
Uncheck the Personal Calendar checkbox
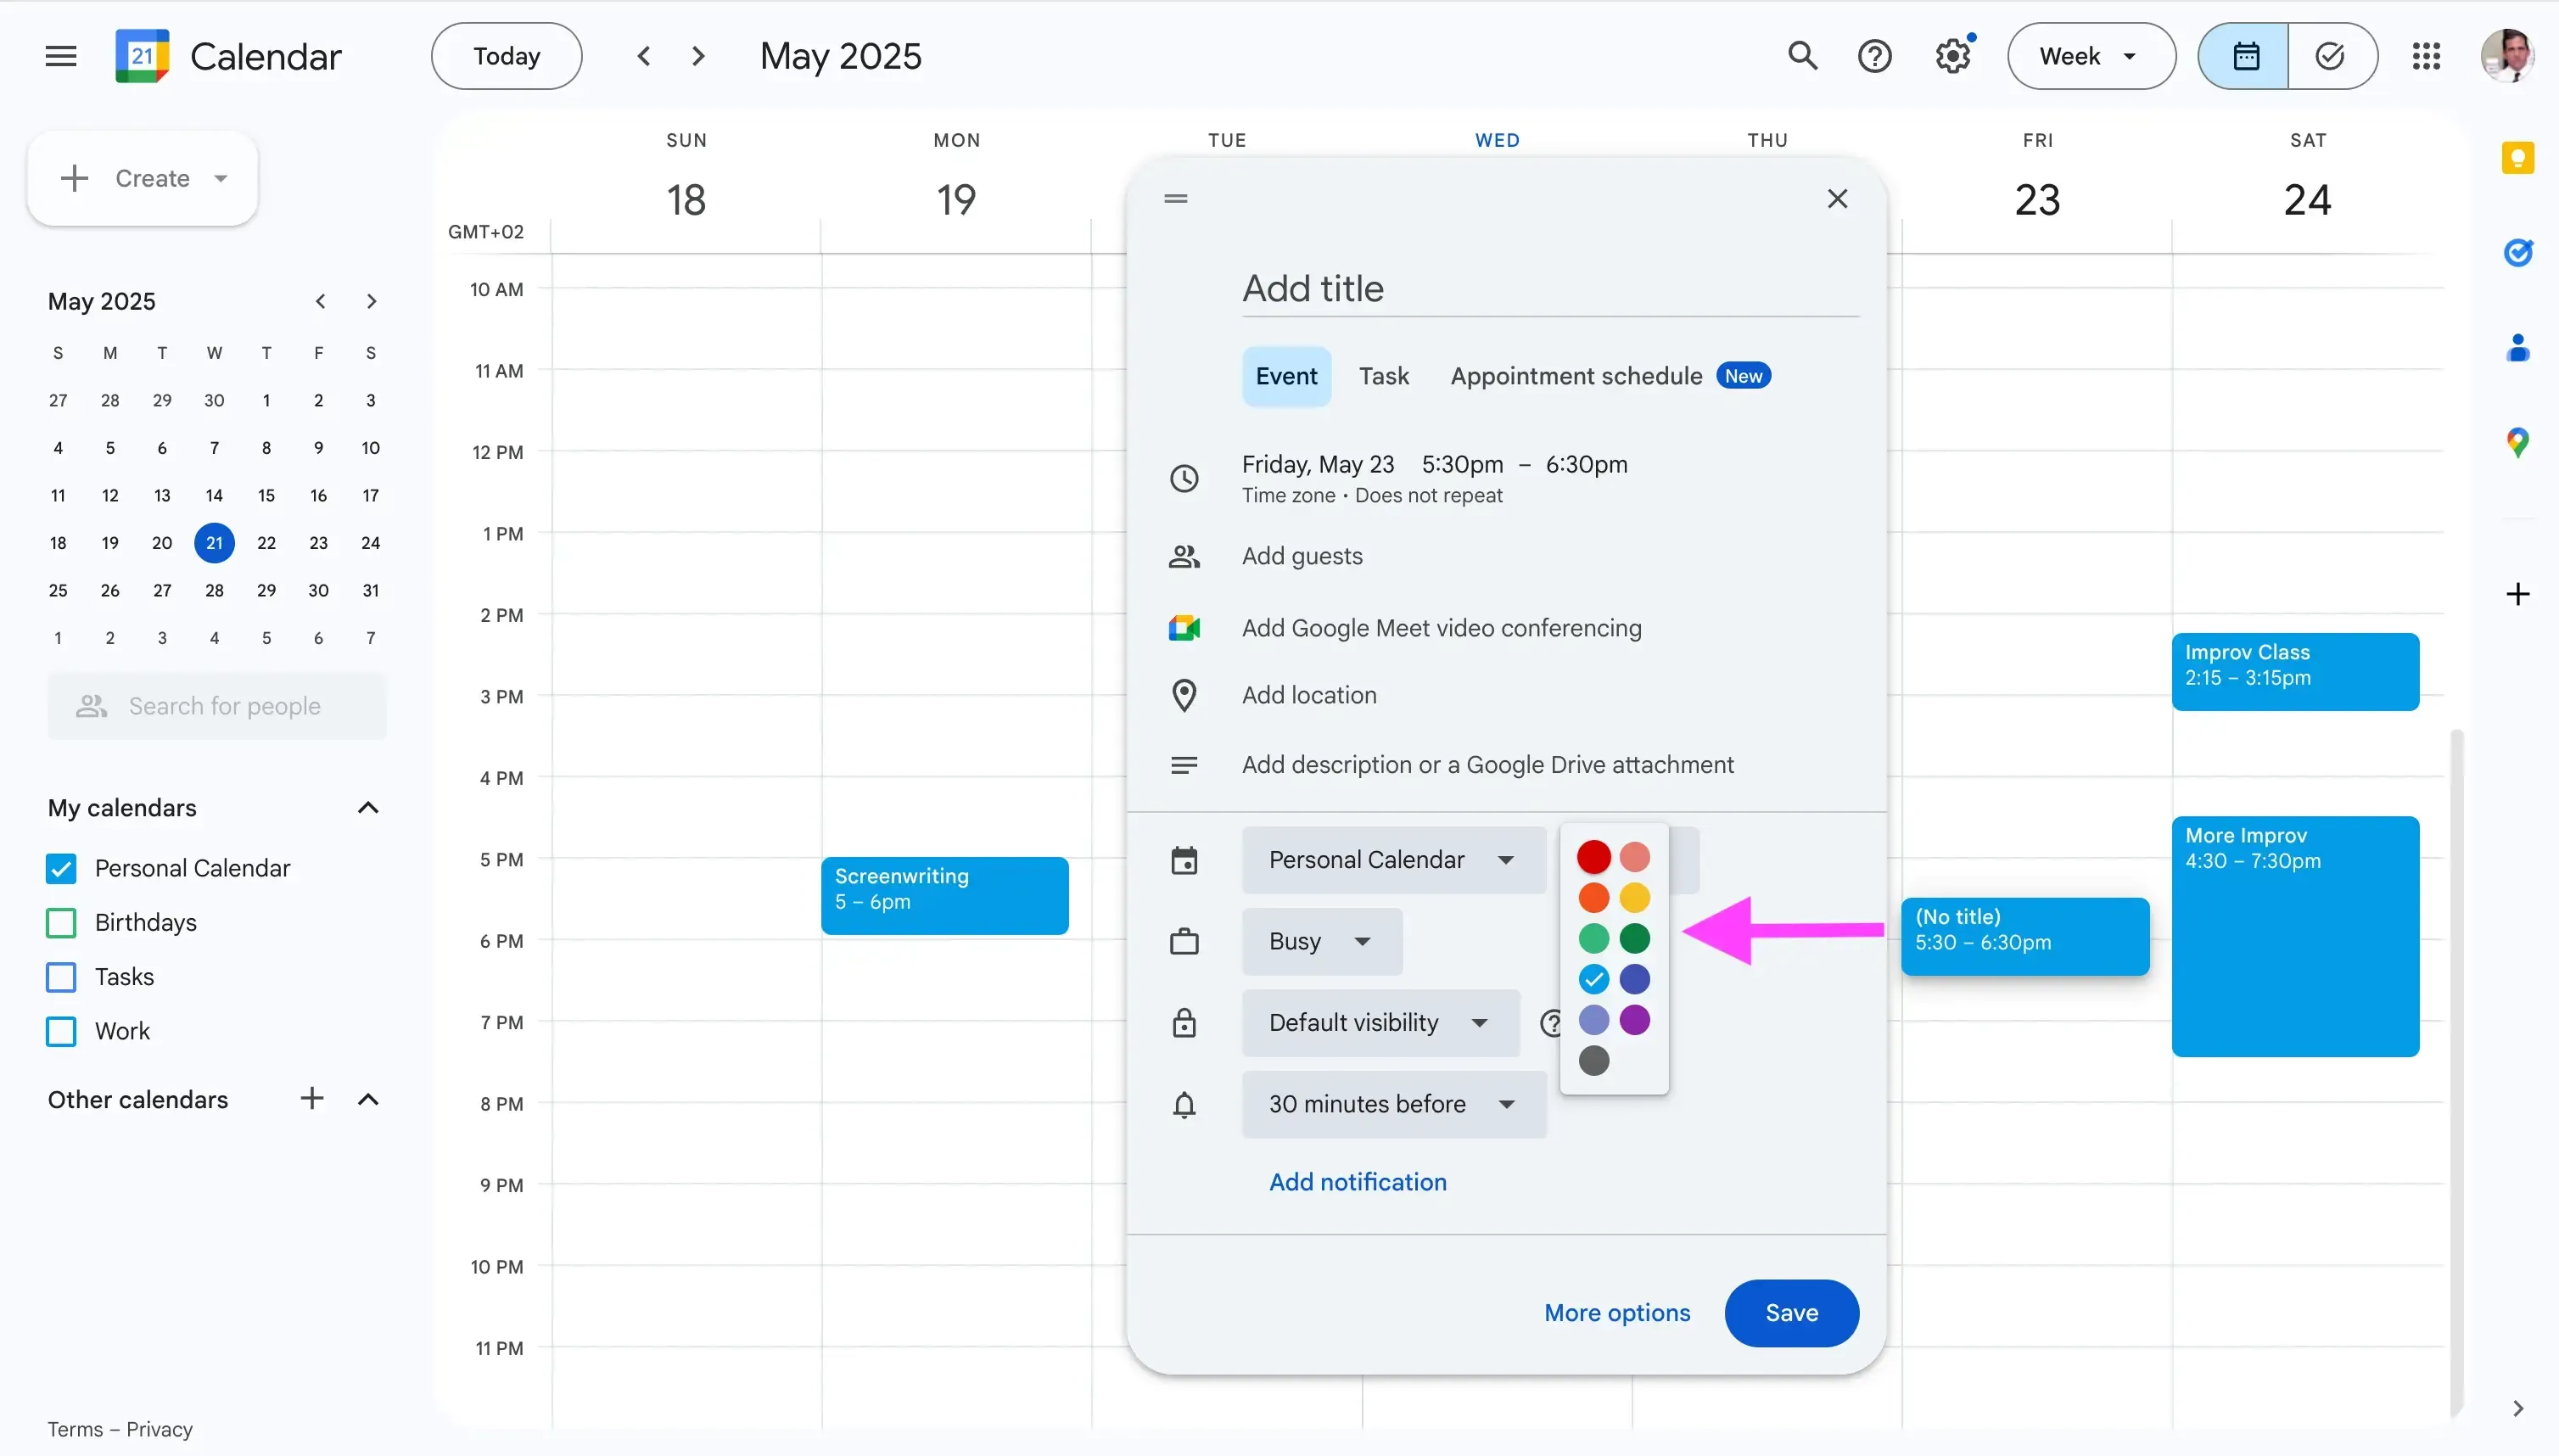pyautogui.click(x=60, y=867)
